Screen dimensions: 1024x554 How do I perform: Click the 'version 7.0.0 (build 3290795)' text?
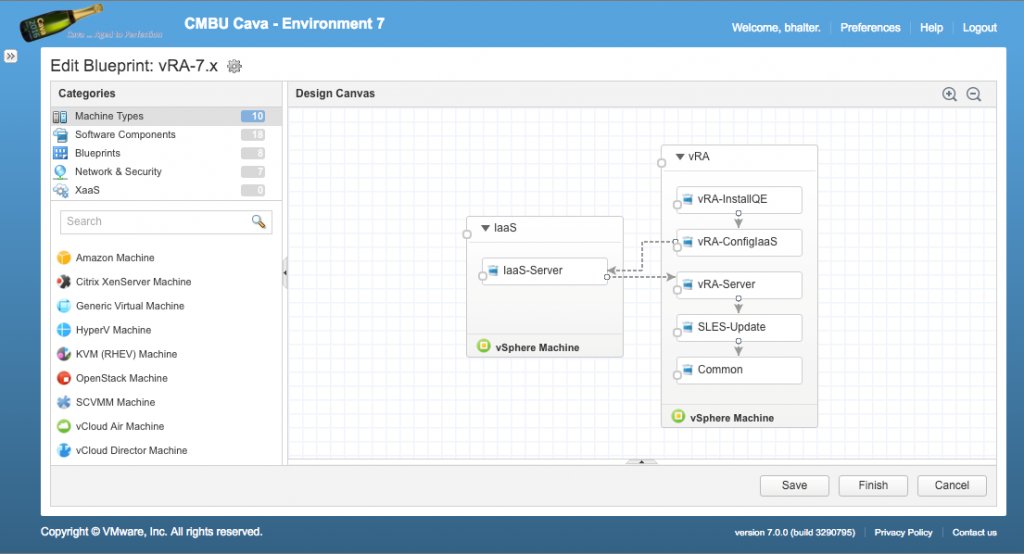point(794,532)
